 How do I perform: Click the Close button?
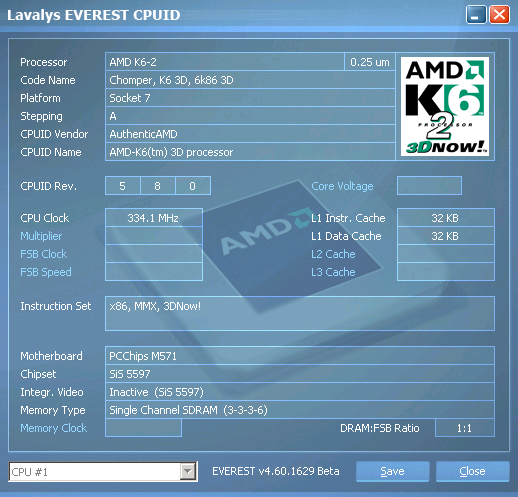click(472, 471)
